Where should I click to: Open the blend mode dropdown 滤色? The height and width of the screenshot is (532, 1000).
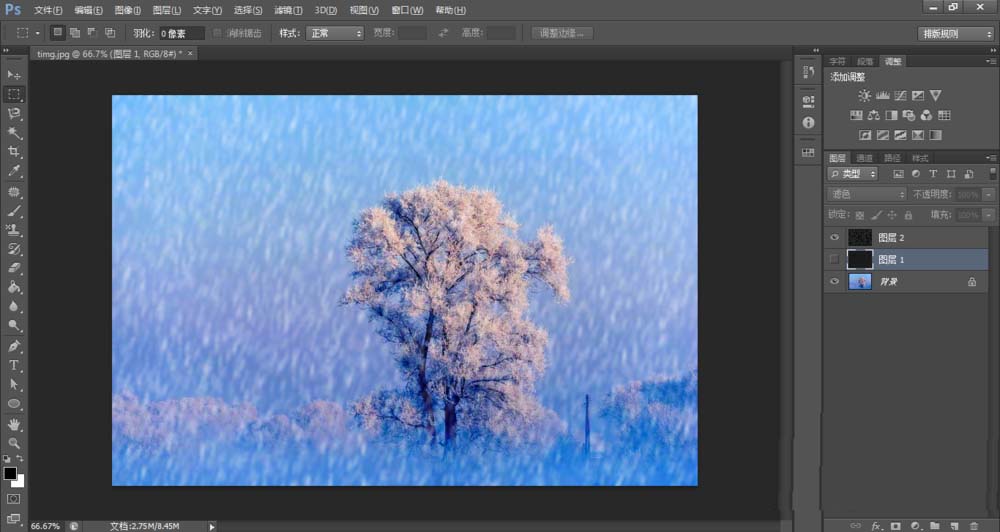coord(867,194)
